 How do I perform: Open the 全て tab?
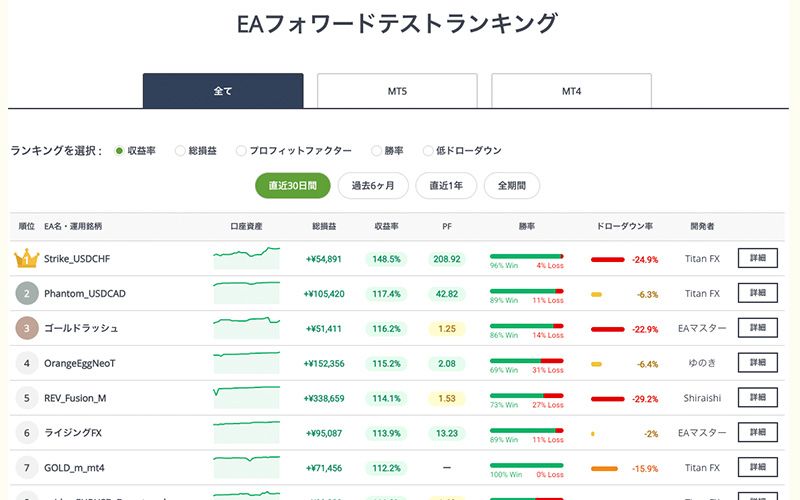pos(223,91)
